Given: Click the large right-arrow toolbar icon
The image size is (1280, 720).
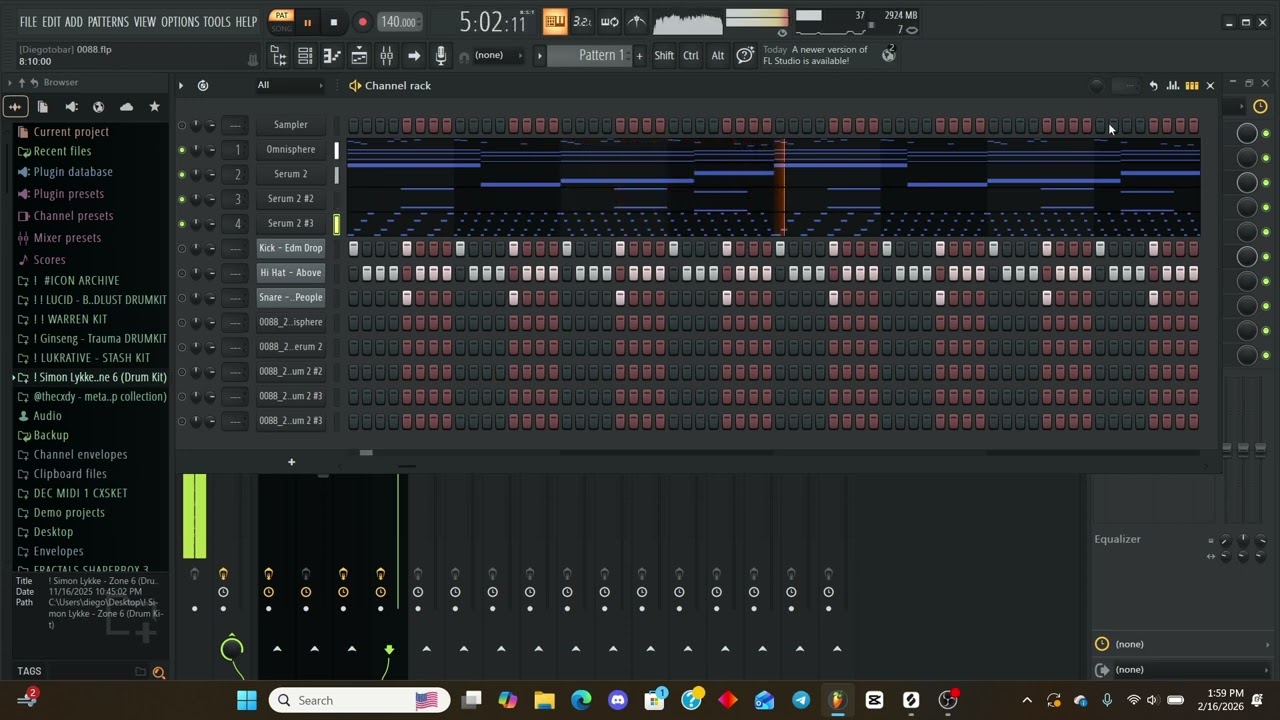Looking at the screenshot, I should click(414, 56).
